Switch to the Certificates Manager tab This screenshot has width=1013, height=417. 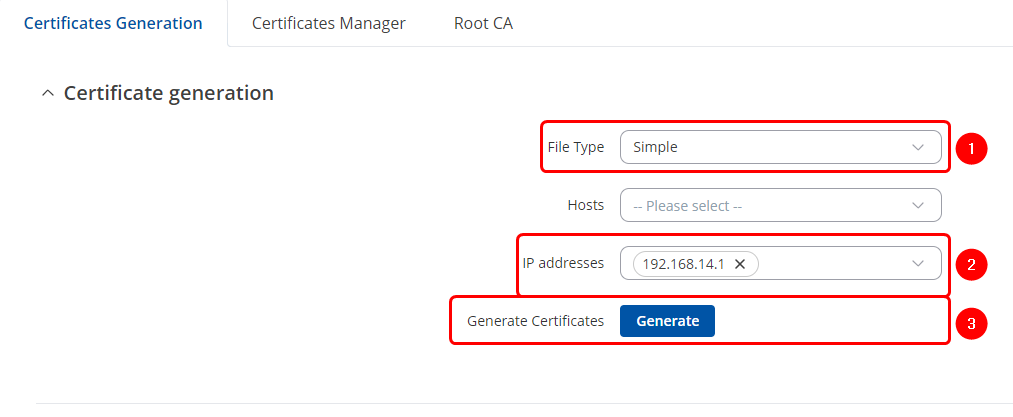coord(328,23)
